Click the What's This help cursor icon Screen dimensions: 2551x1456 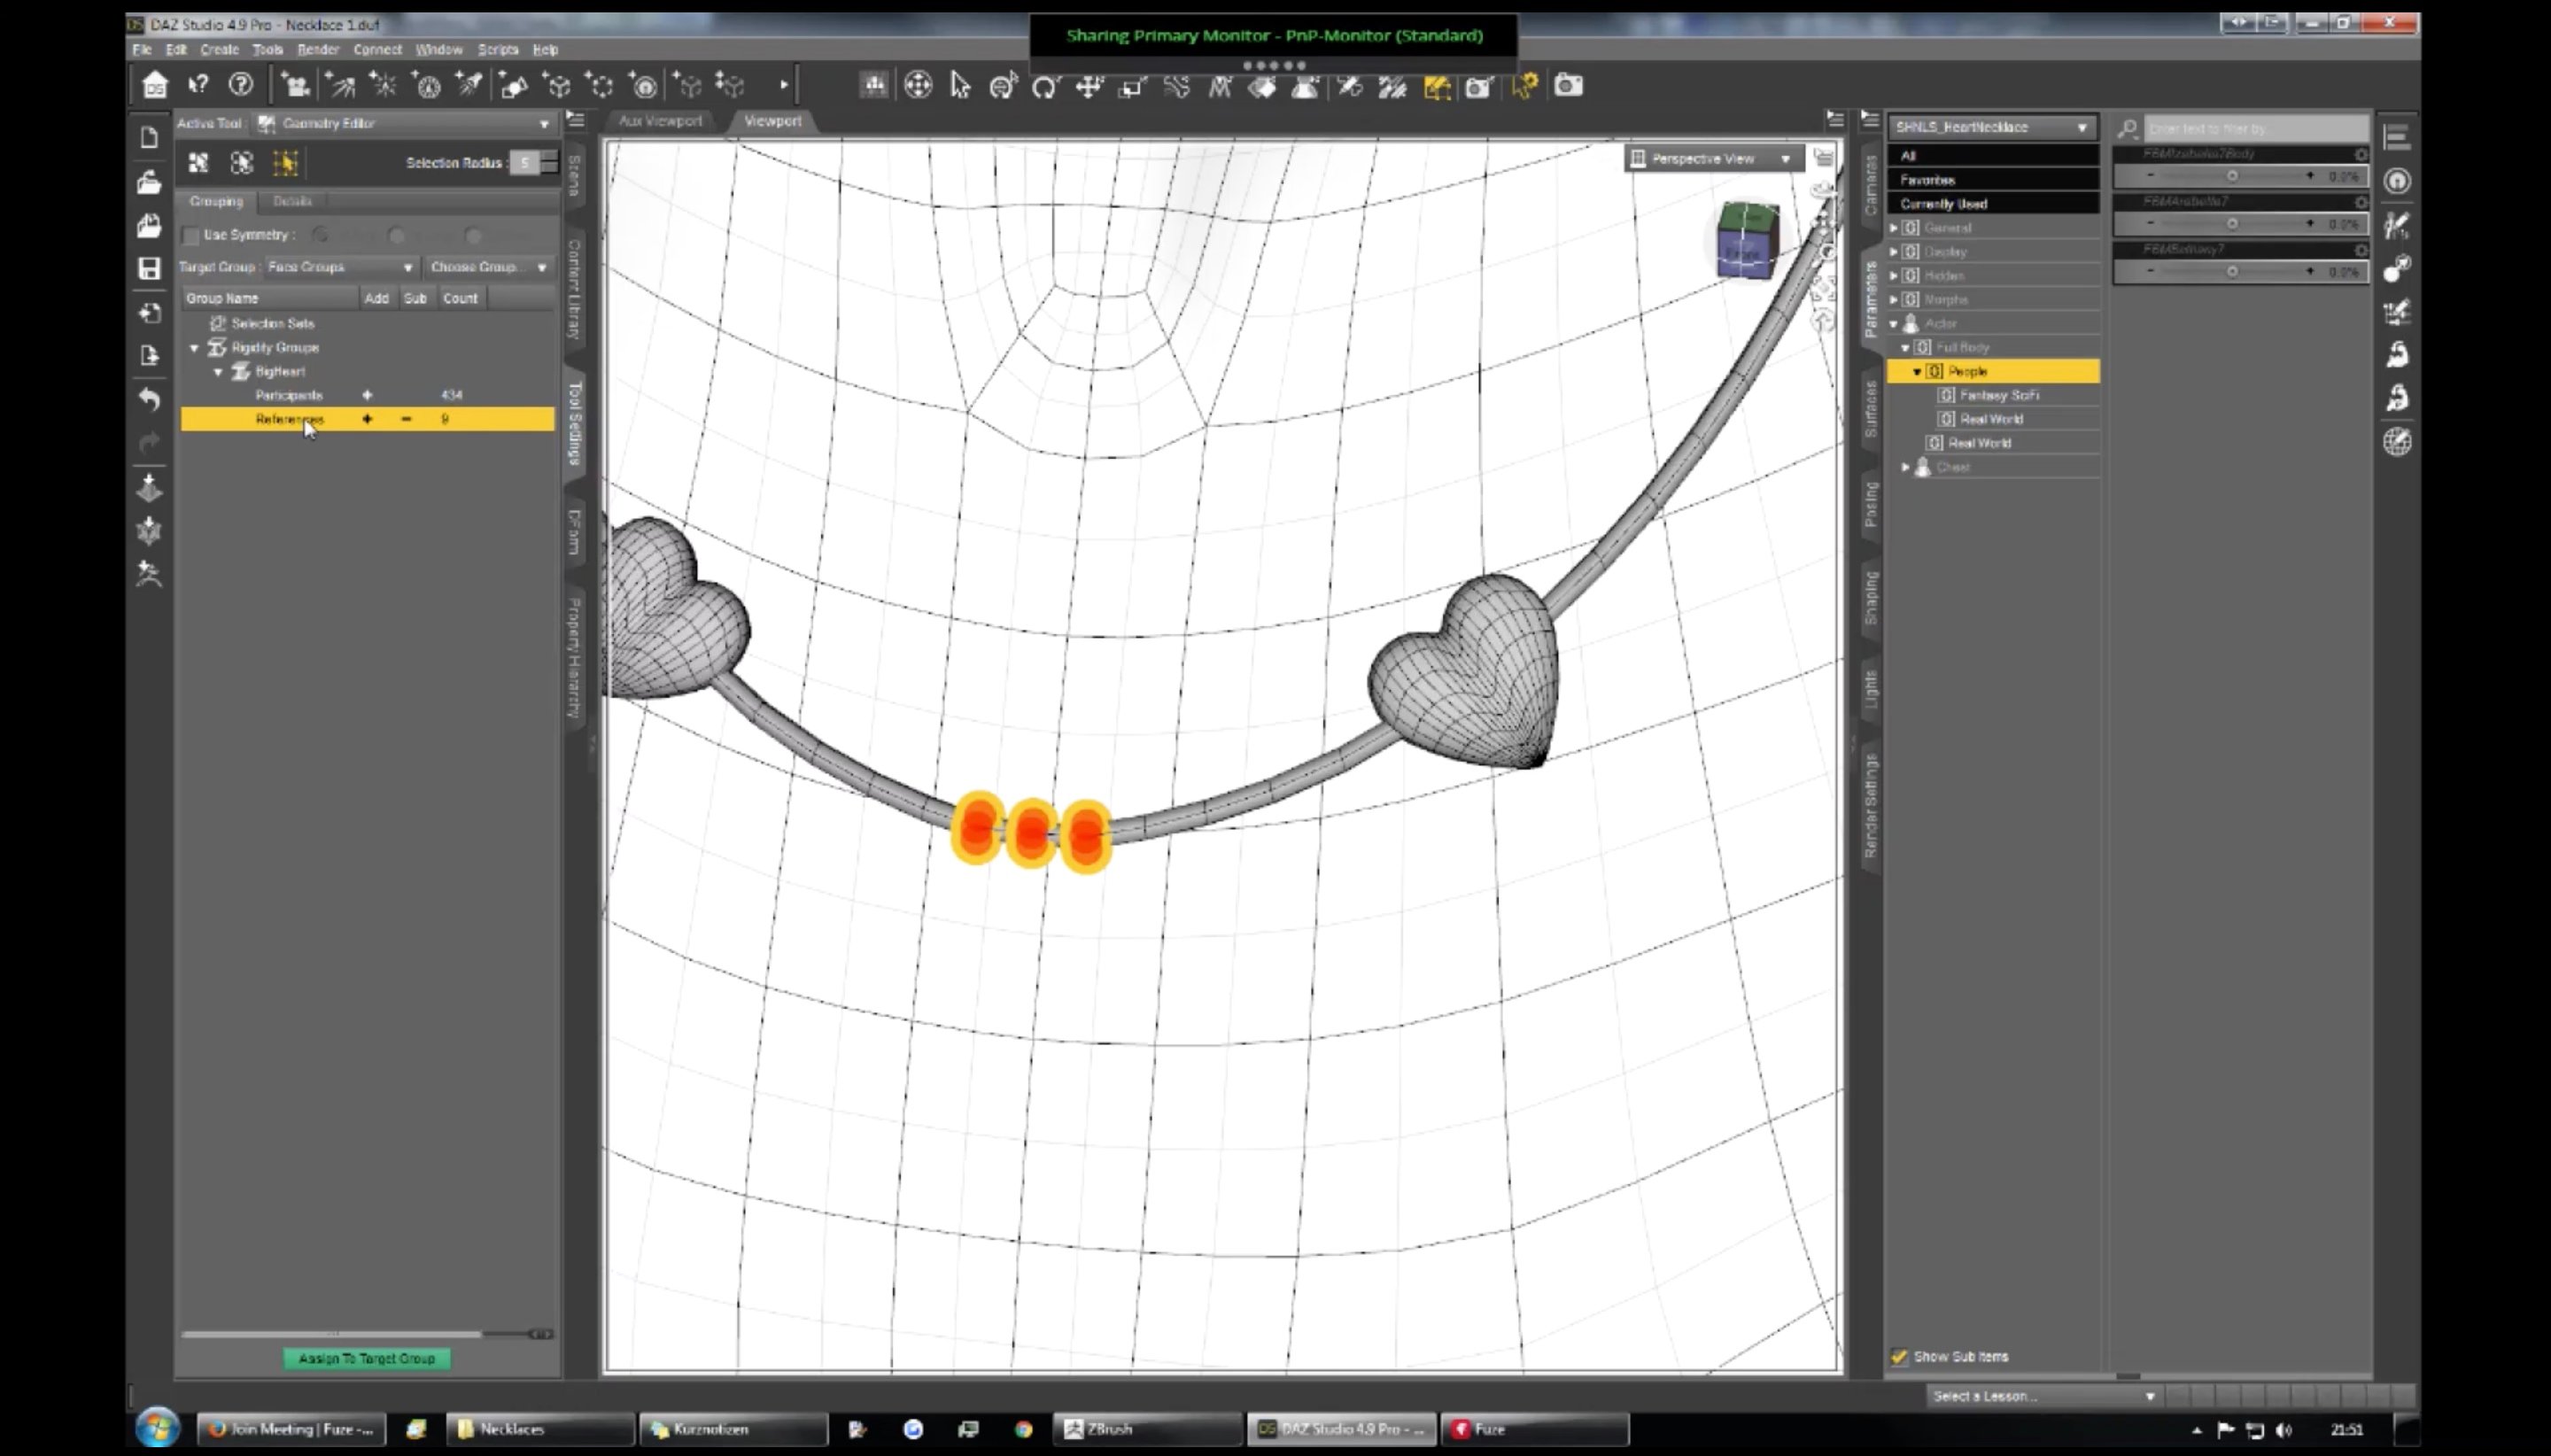click(x=198, y=85)
